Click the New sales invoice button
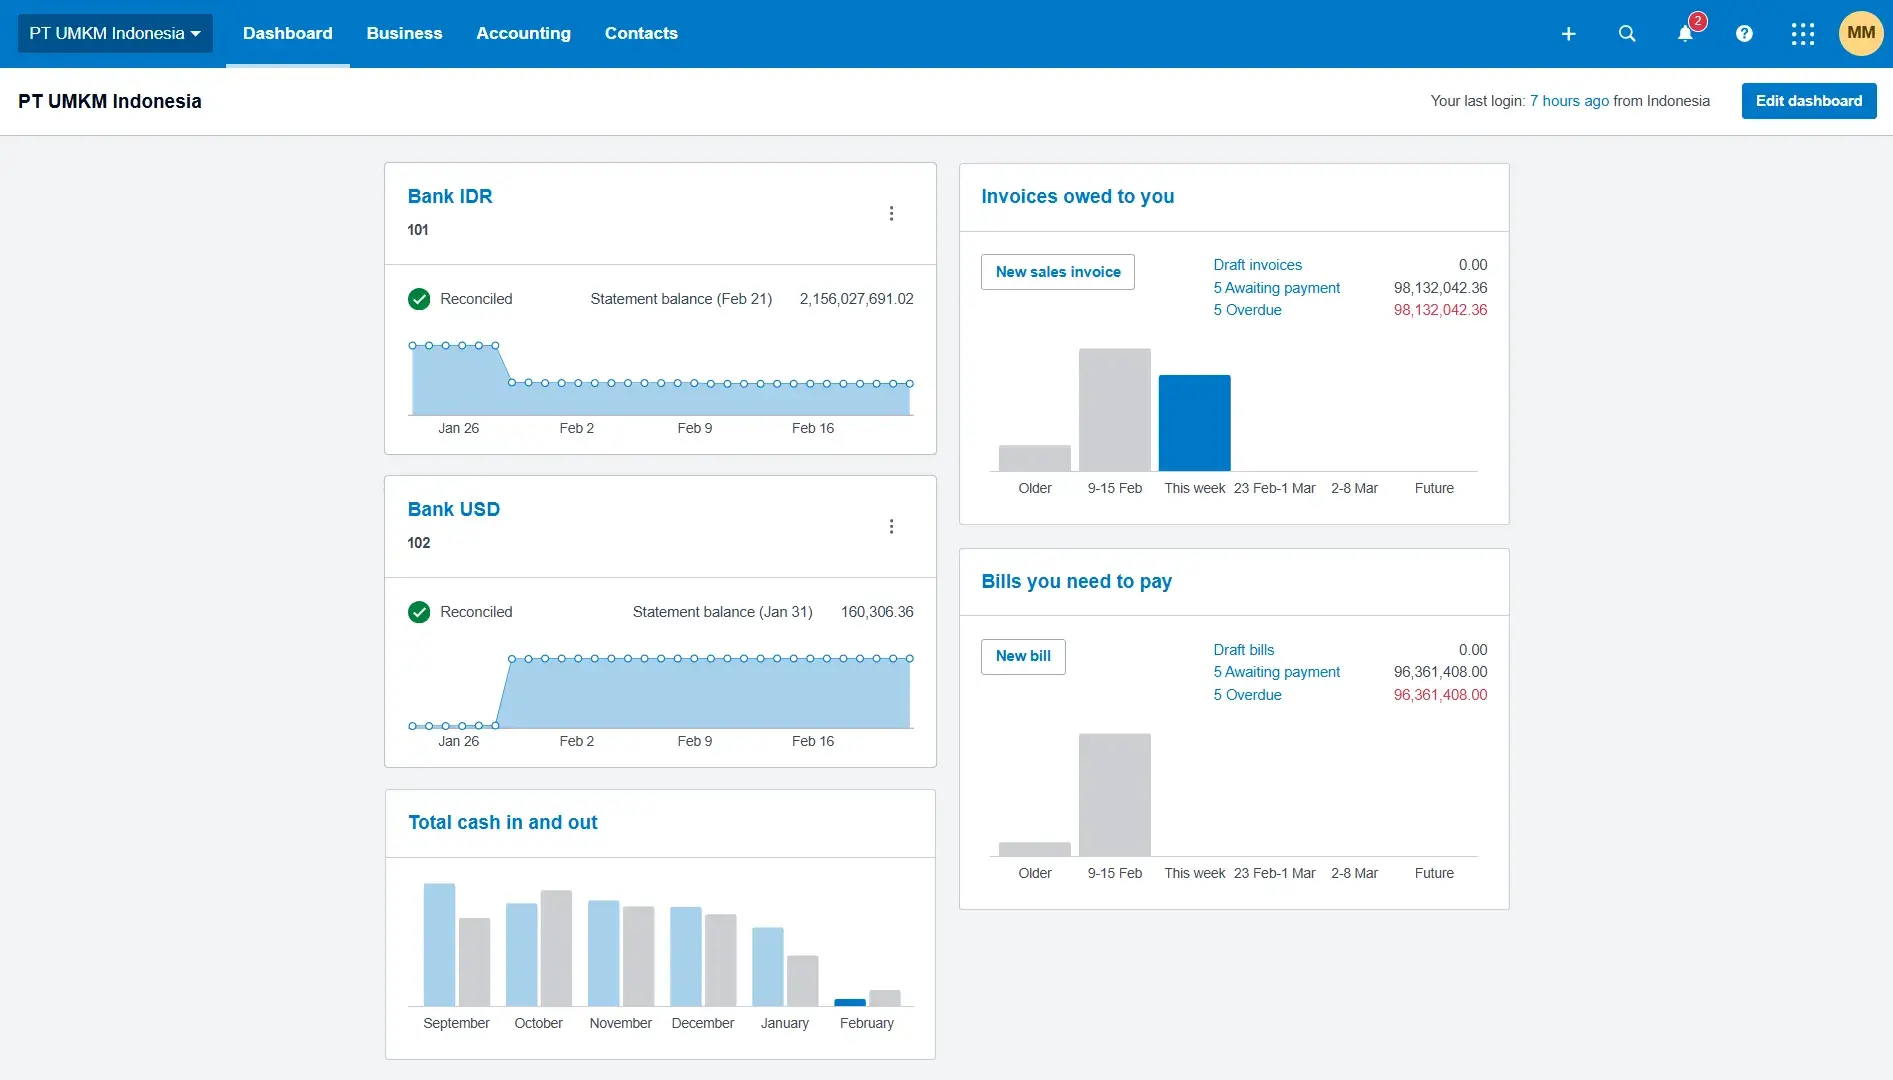 [x=1057, y=272]
